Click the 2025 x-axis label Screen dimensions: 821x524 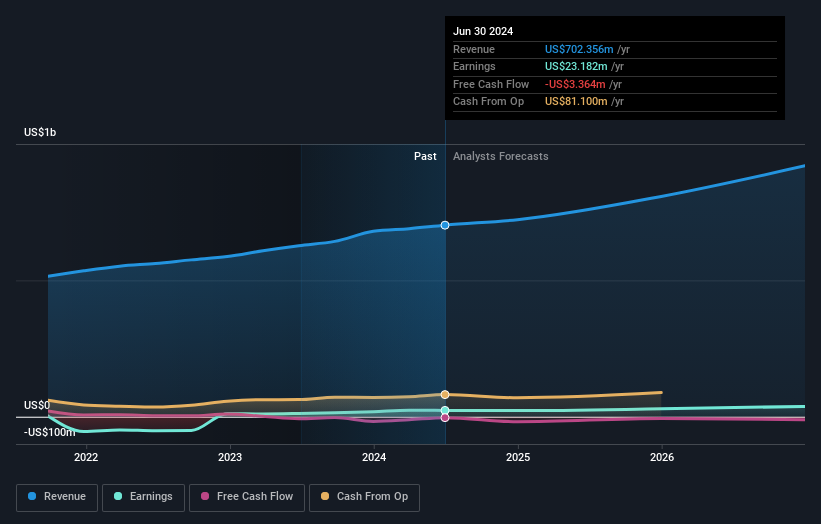pos(518,457)
